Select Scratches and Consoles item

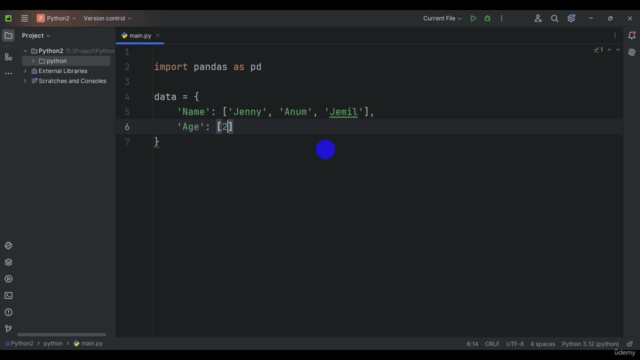point(72,81)
